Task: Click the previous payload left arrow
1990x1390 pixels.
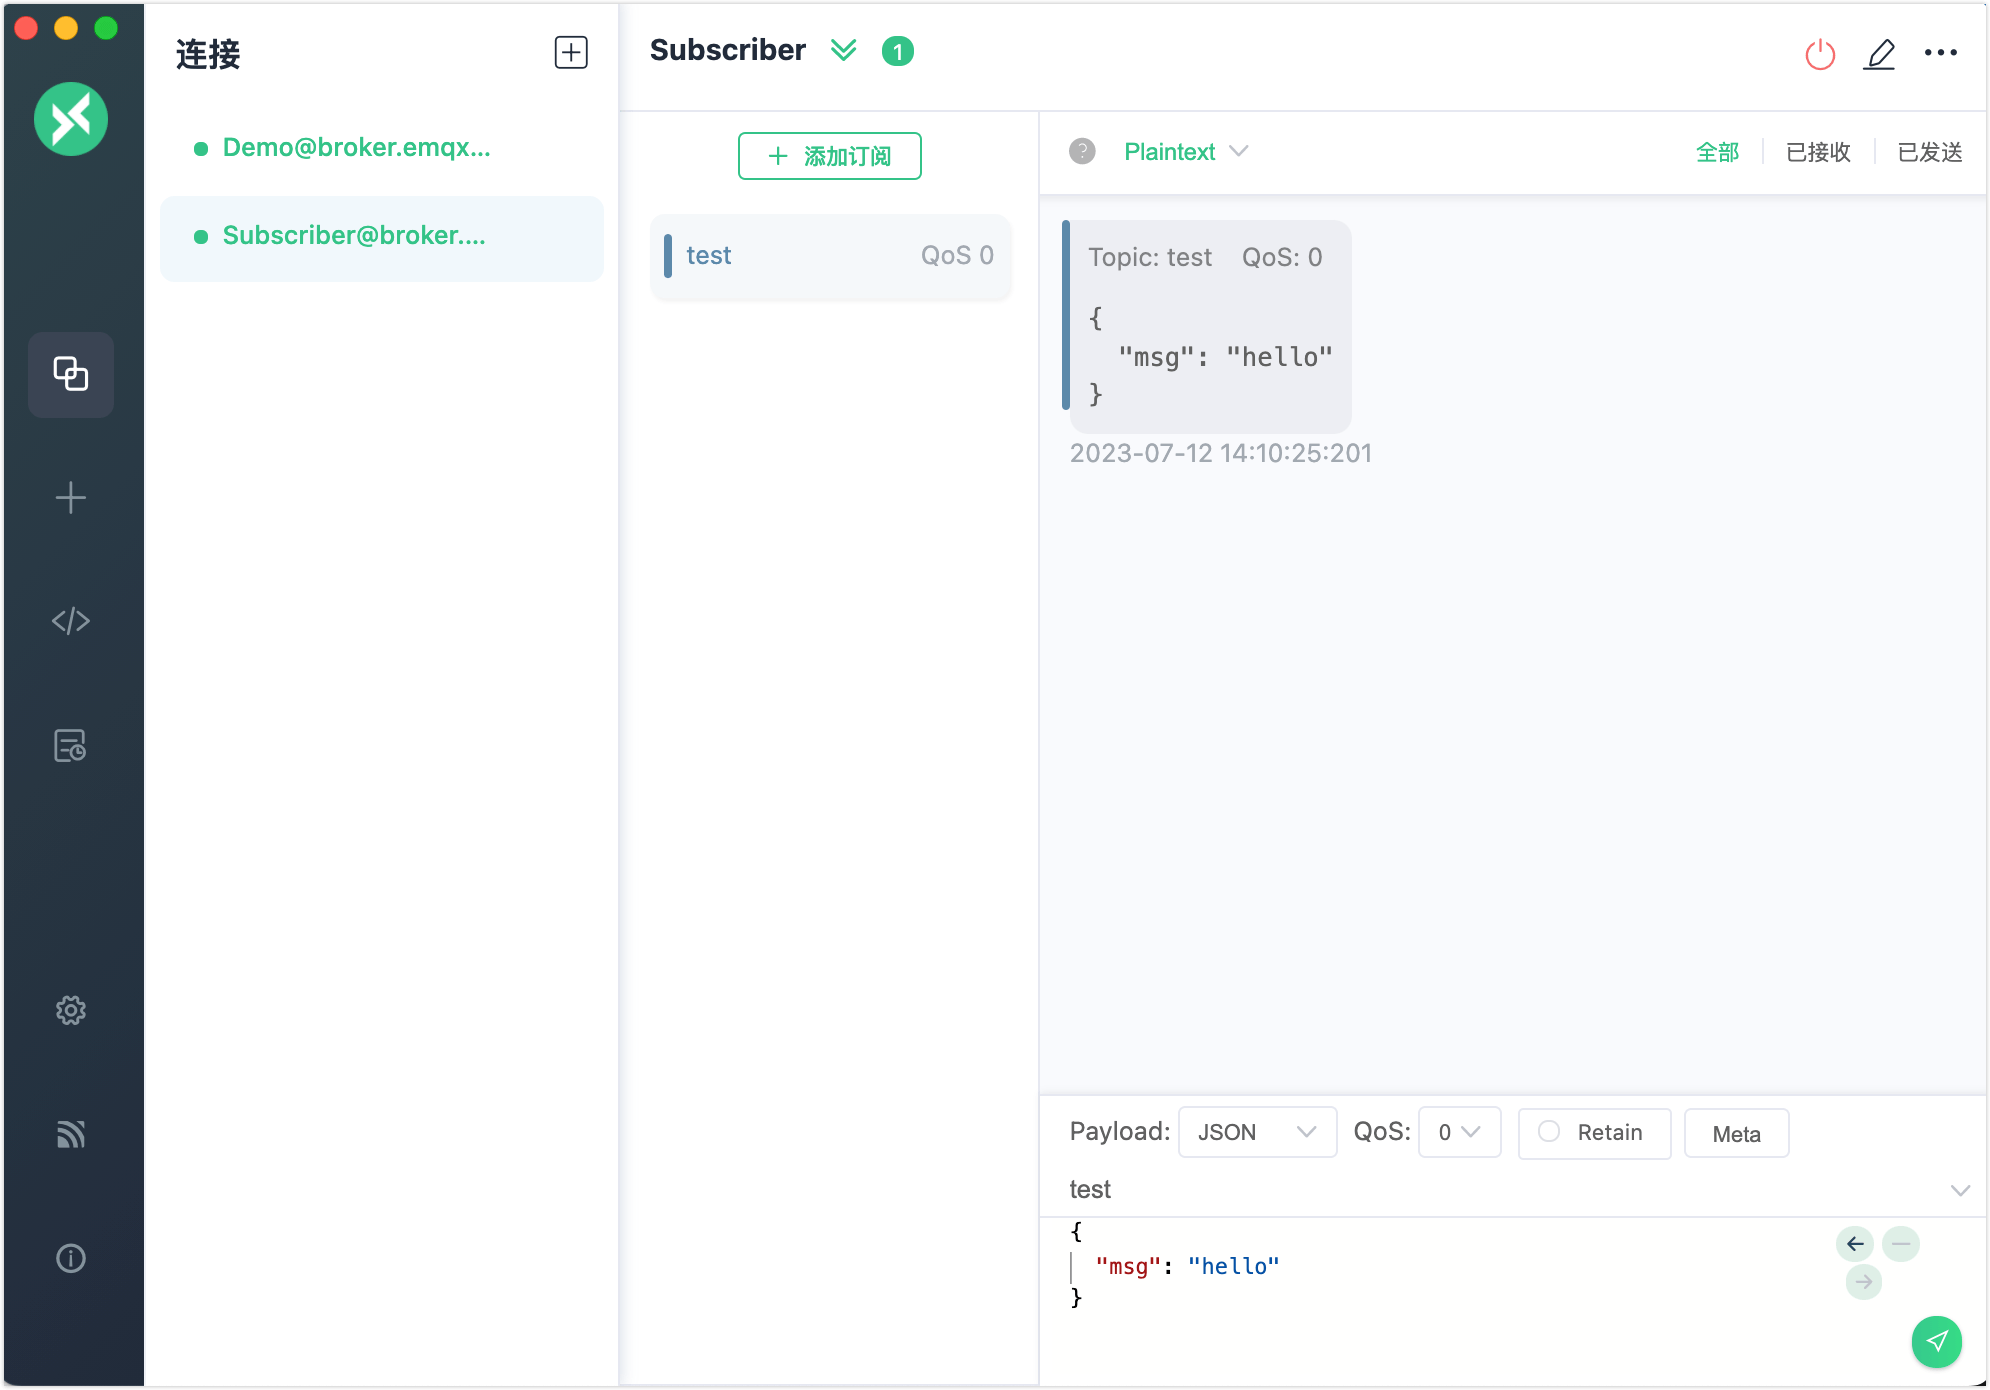Action: point(1855,1244)
